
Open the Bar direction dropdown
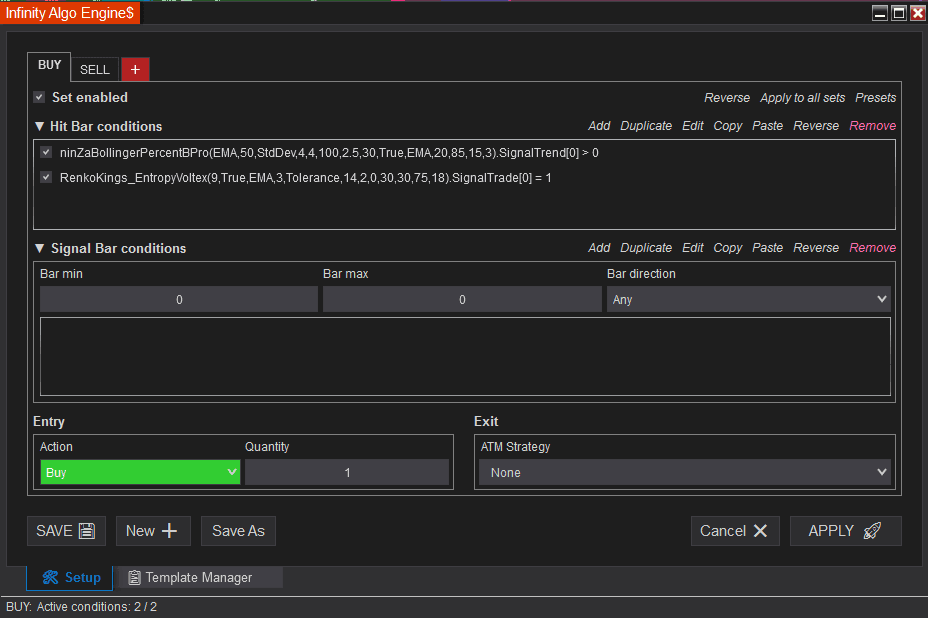click(748, 300)
